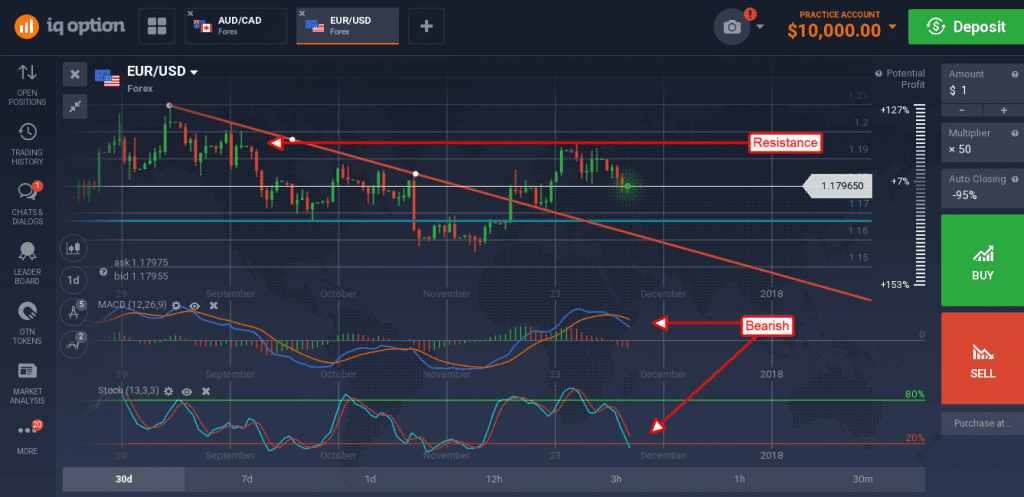Add a new asset tab
Screen dimensions: 1024x497
click(426, 26)
